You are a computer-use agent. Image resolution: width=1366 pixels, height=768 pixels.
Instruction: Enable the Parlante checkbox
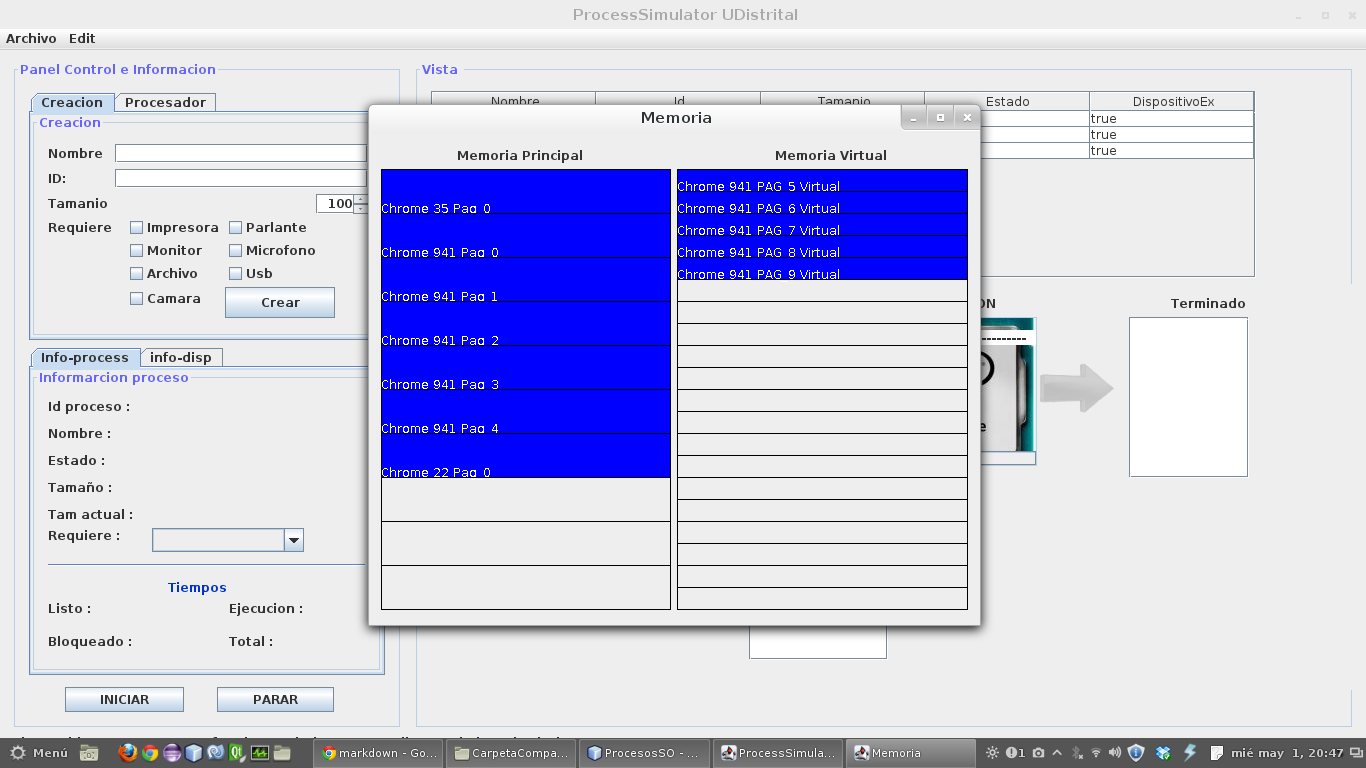coord(236,228)
